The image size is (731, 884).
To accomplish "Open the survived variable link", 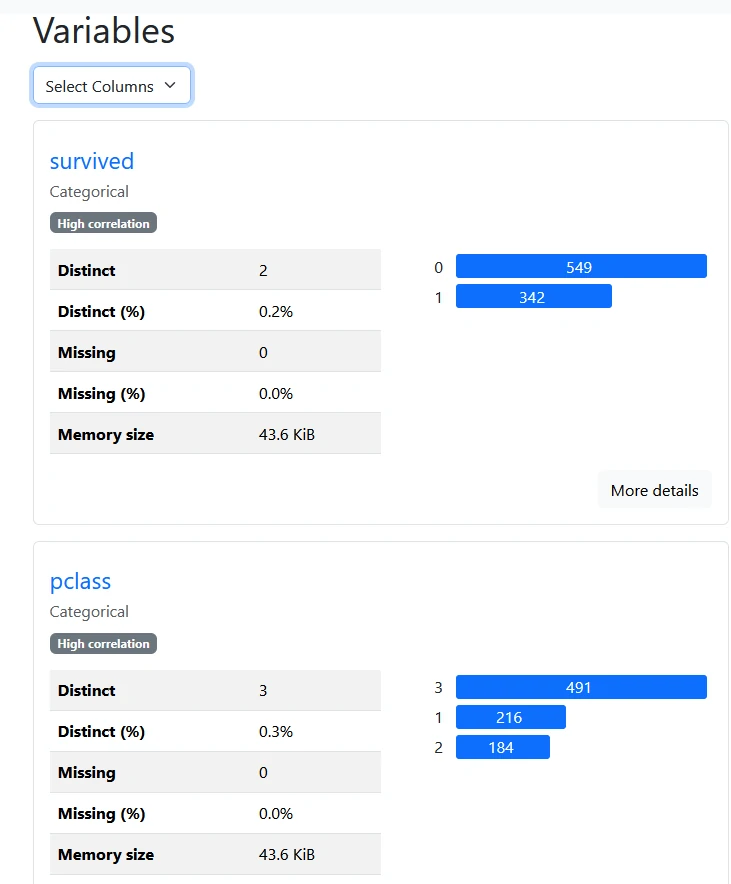I will click(92, 161).
